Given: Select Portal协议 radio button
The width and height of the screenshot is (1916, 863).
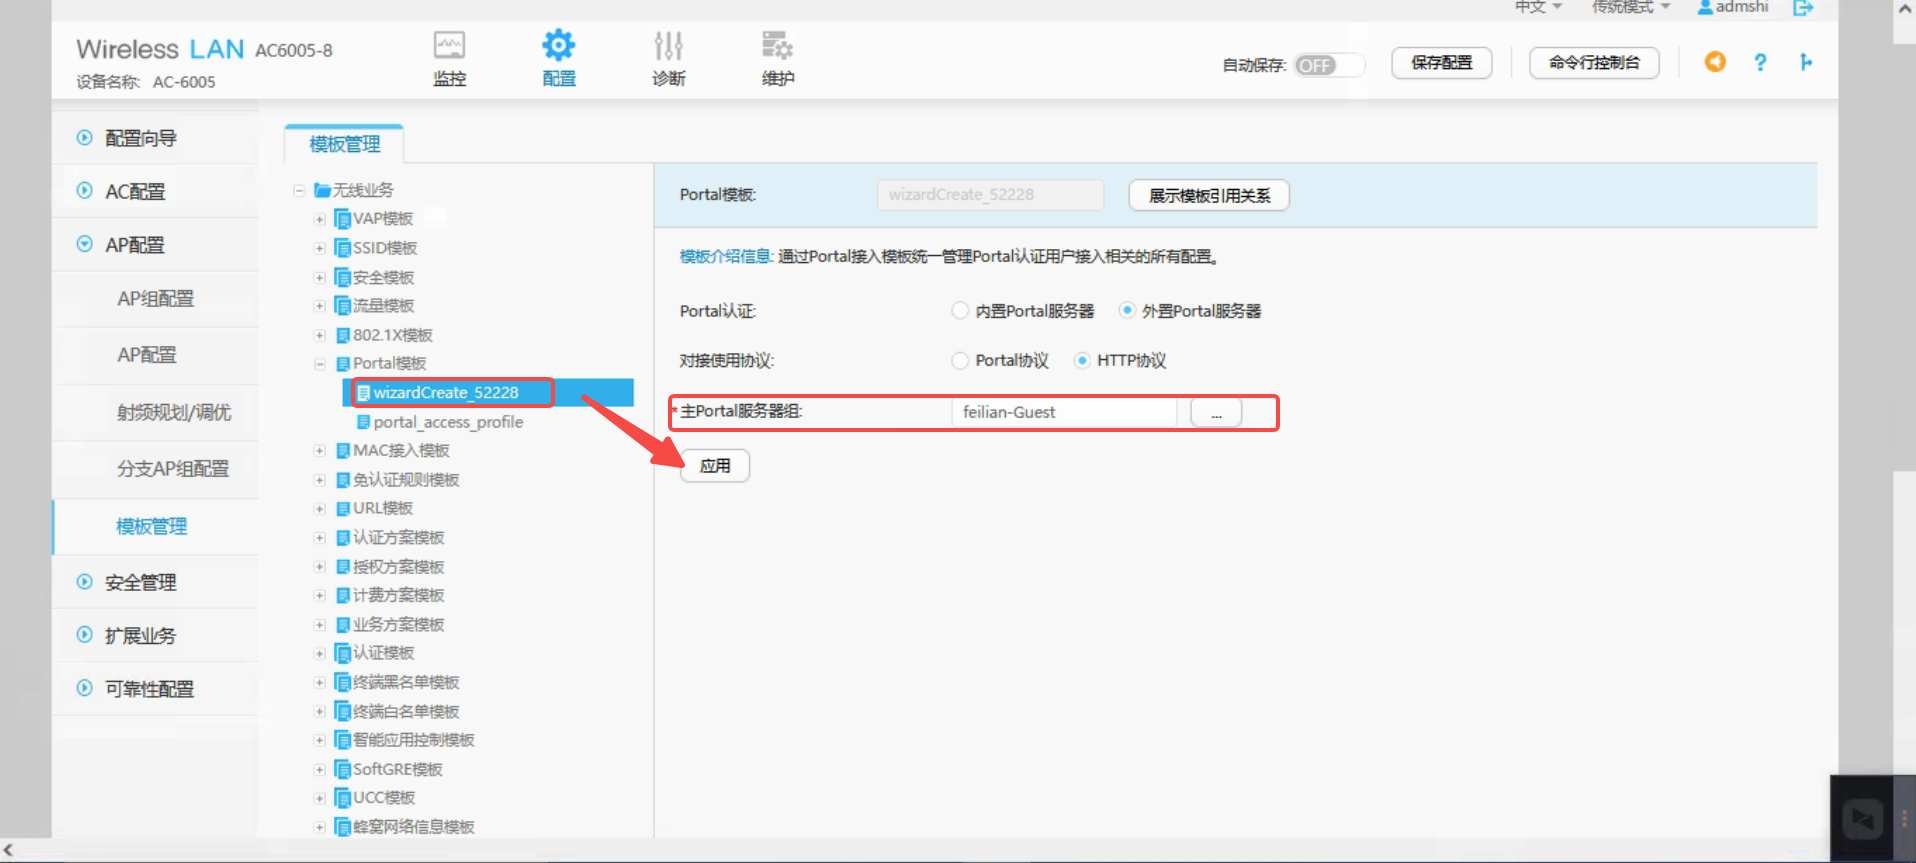Looking at the screenshot, I should 960,361.
